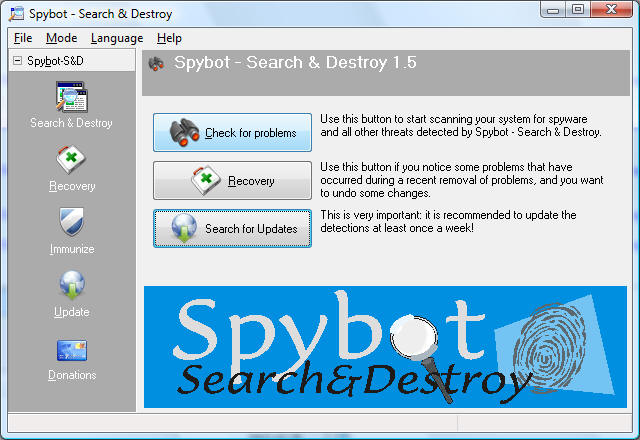Open the Update globe icon in sidebar
640x440 pixels.
71,286
